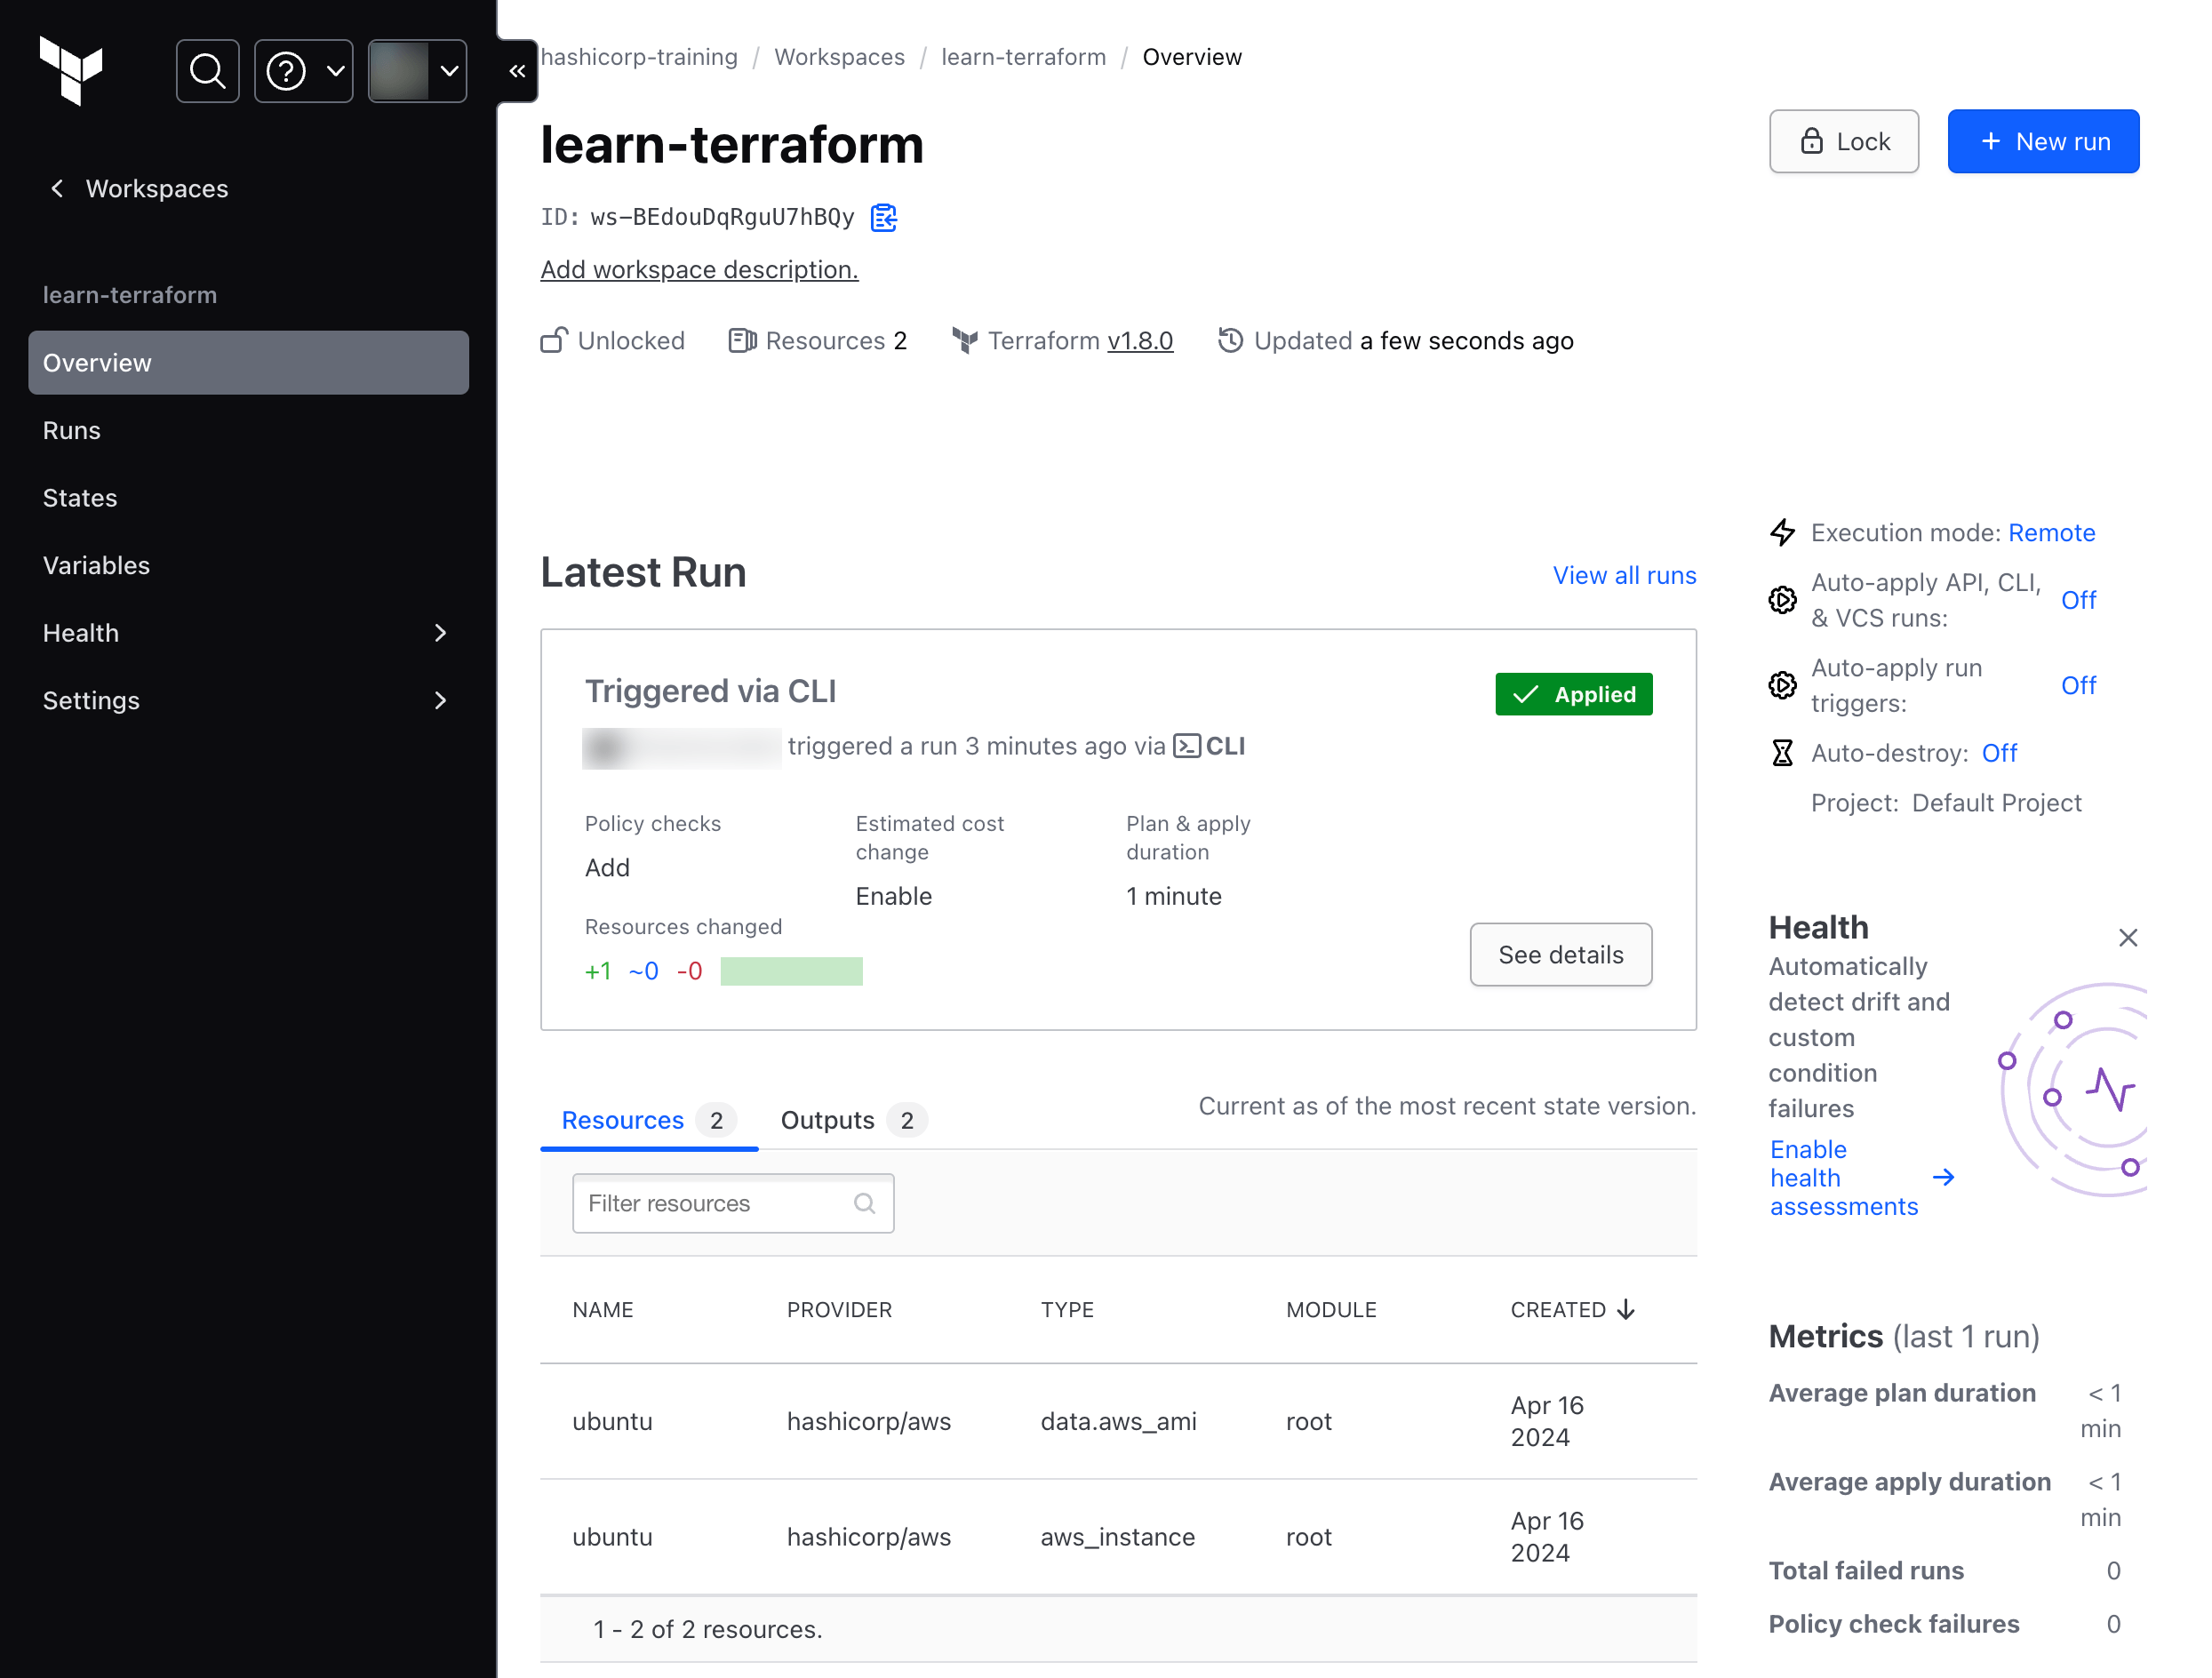Switch to the Outputs tab
This screenshot has height=1678, width=2212.
[827, 1119]
